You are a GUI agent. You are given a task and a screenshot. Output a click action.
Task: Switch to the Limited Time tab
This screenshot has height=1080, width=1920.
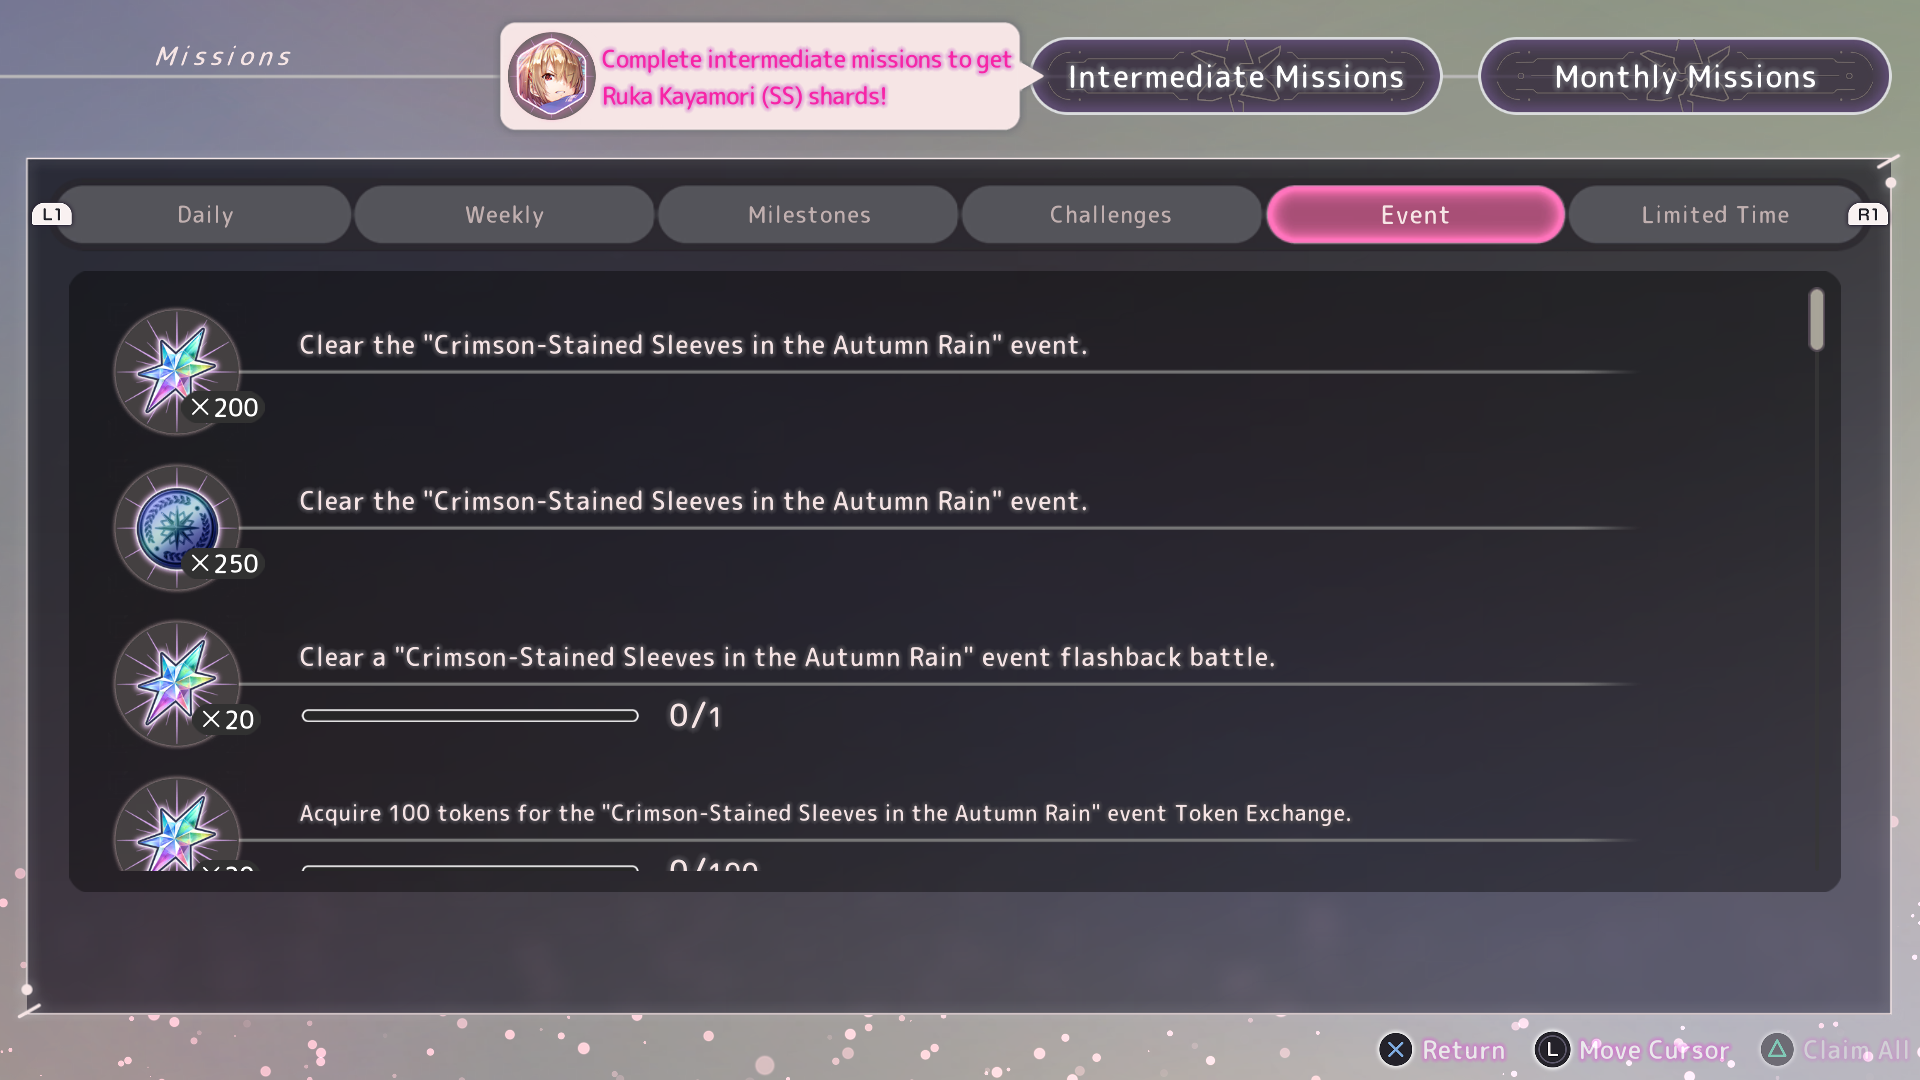pyautogui.click(x=1716, y=214)
